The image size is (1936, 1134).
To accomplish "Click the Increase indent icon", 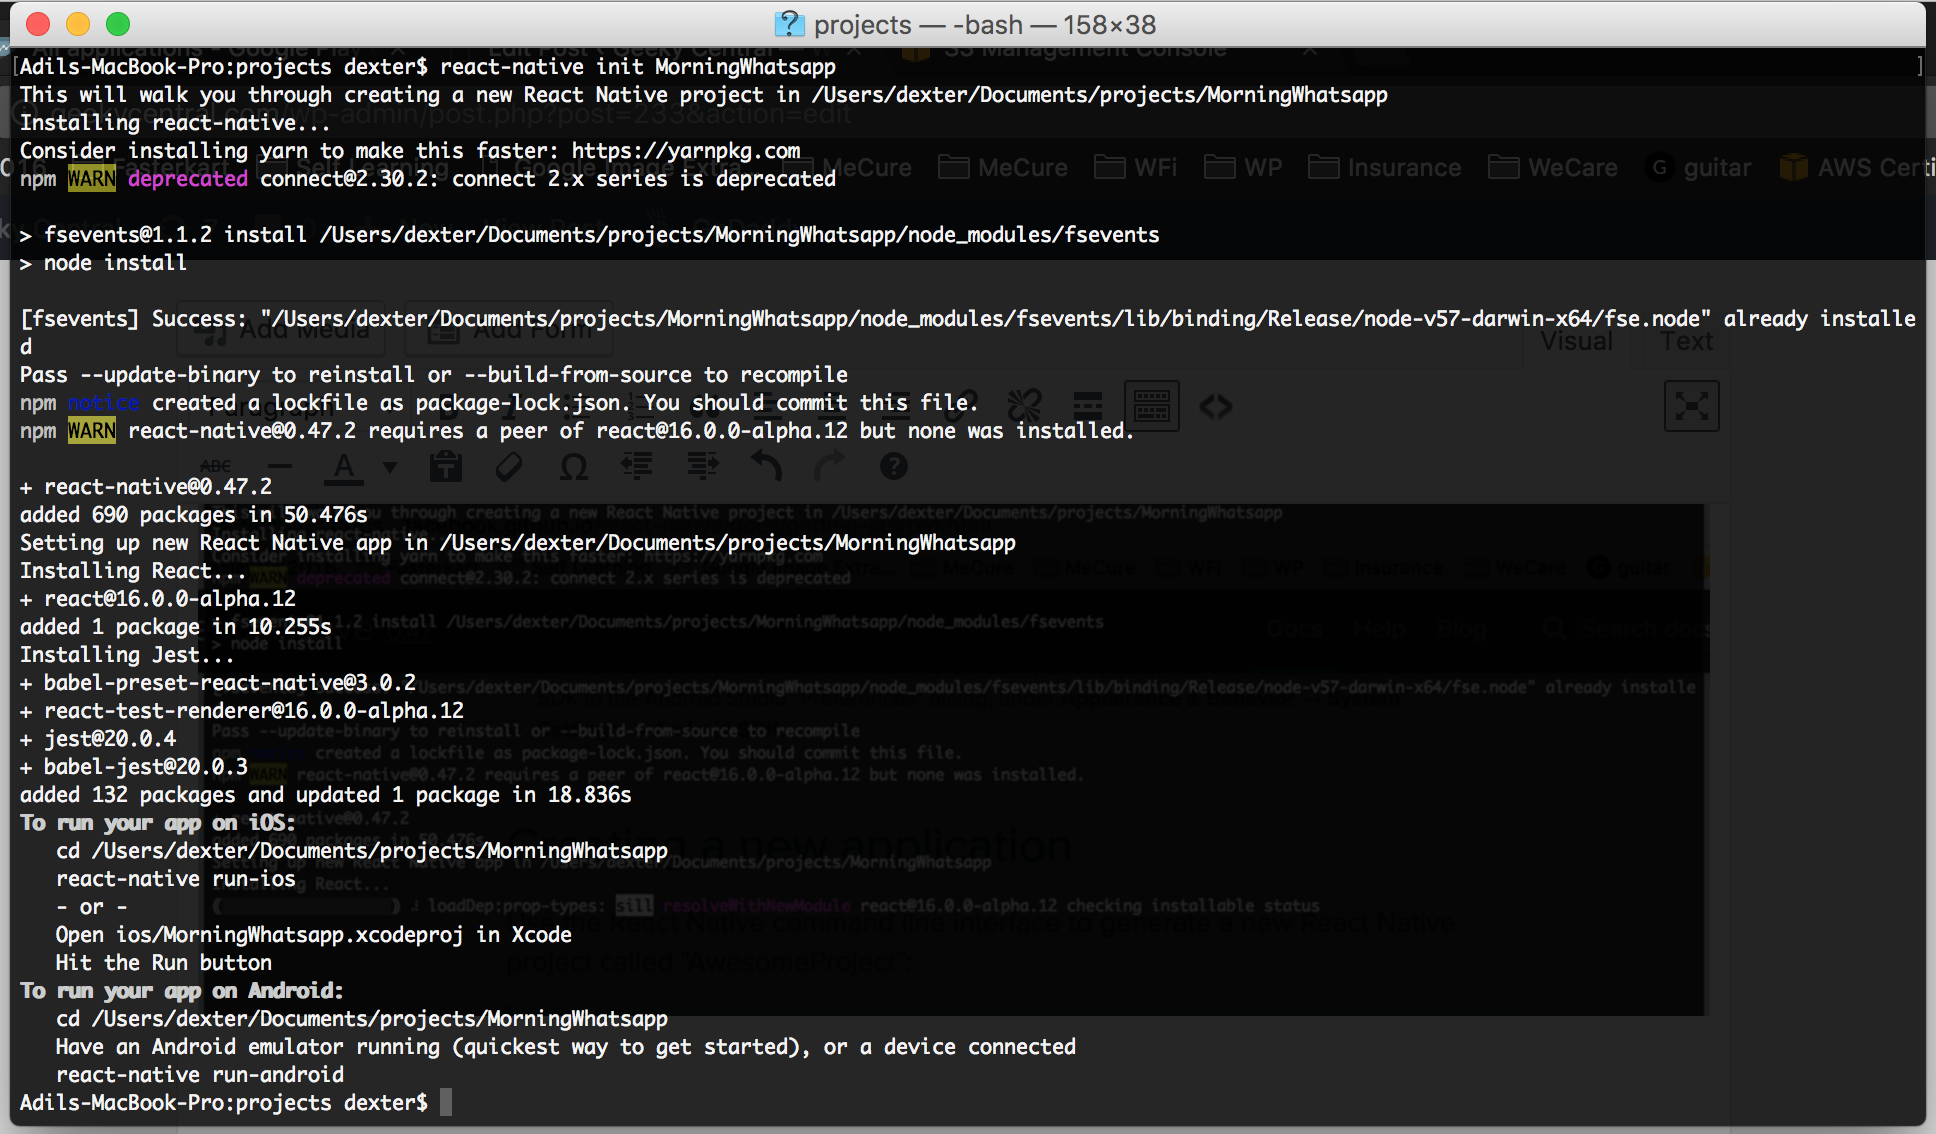I will tap(702, 466).
